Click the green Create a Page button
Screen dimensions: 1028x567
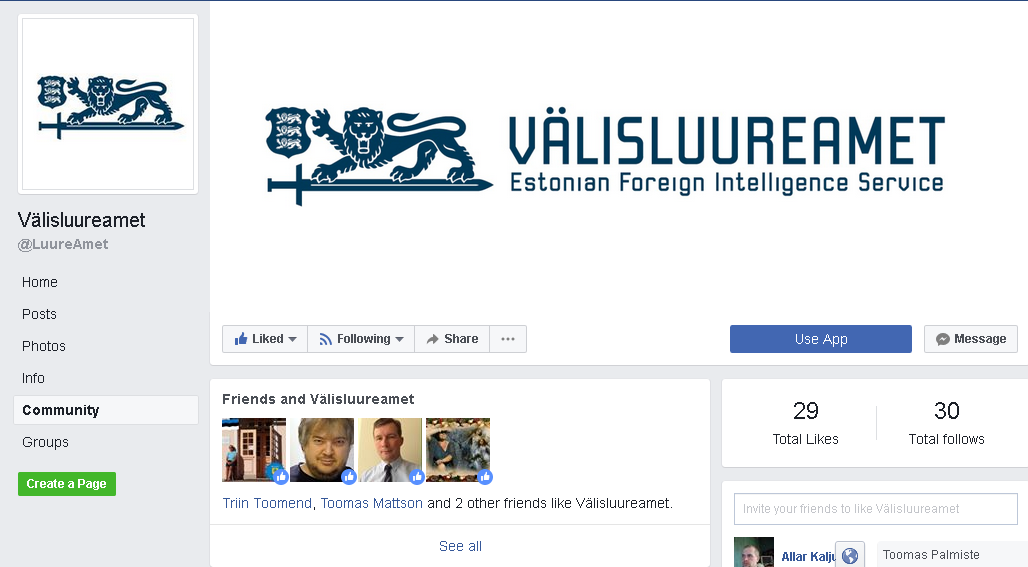67,484
